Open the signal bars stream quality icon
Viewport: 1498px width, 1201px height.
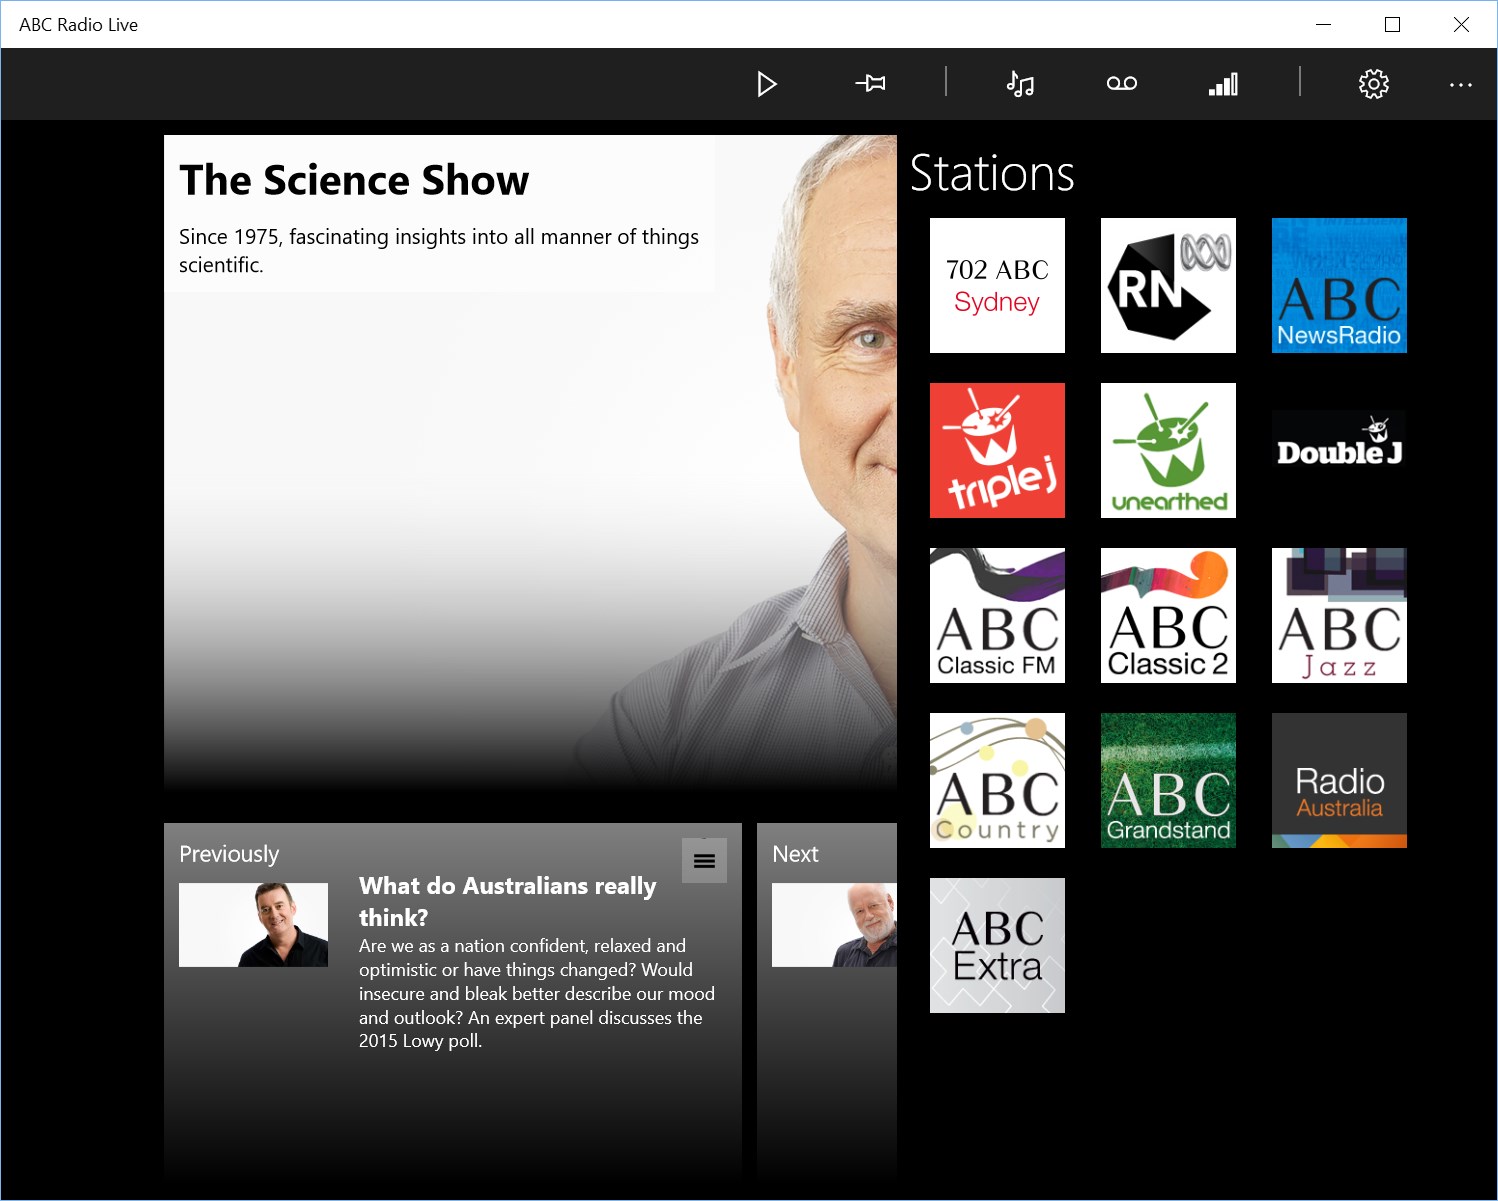pos(1223,84)
